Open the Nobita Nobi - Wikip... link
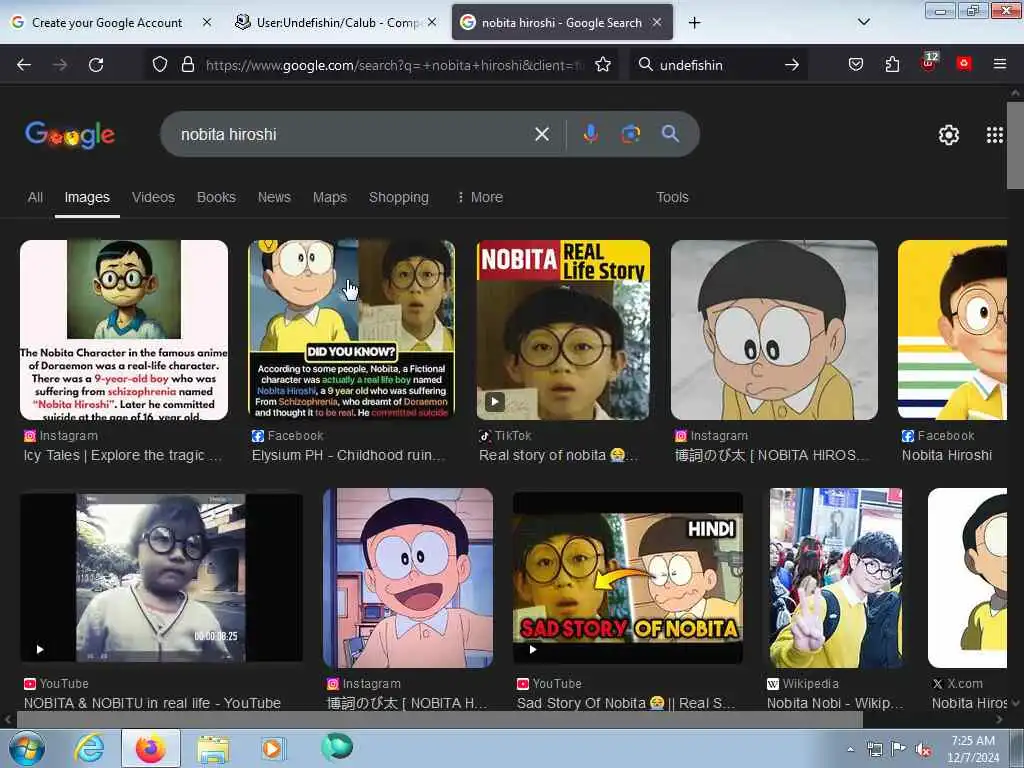The height and width of the screenshot is (768, 1024). tap(835, 703)
